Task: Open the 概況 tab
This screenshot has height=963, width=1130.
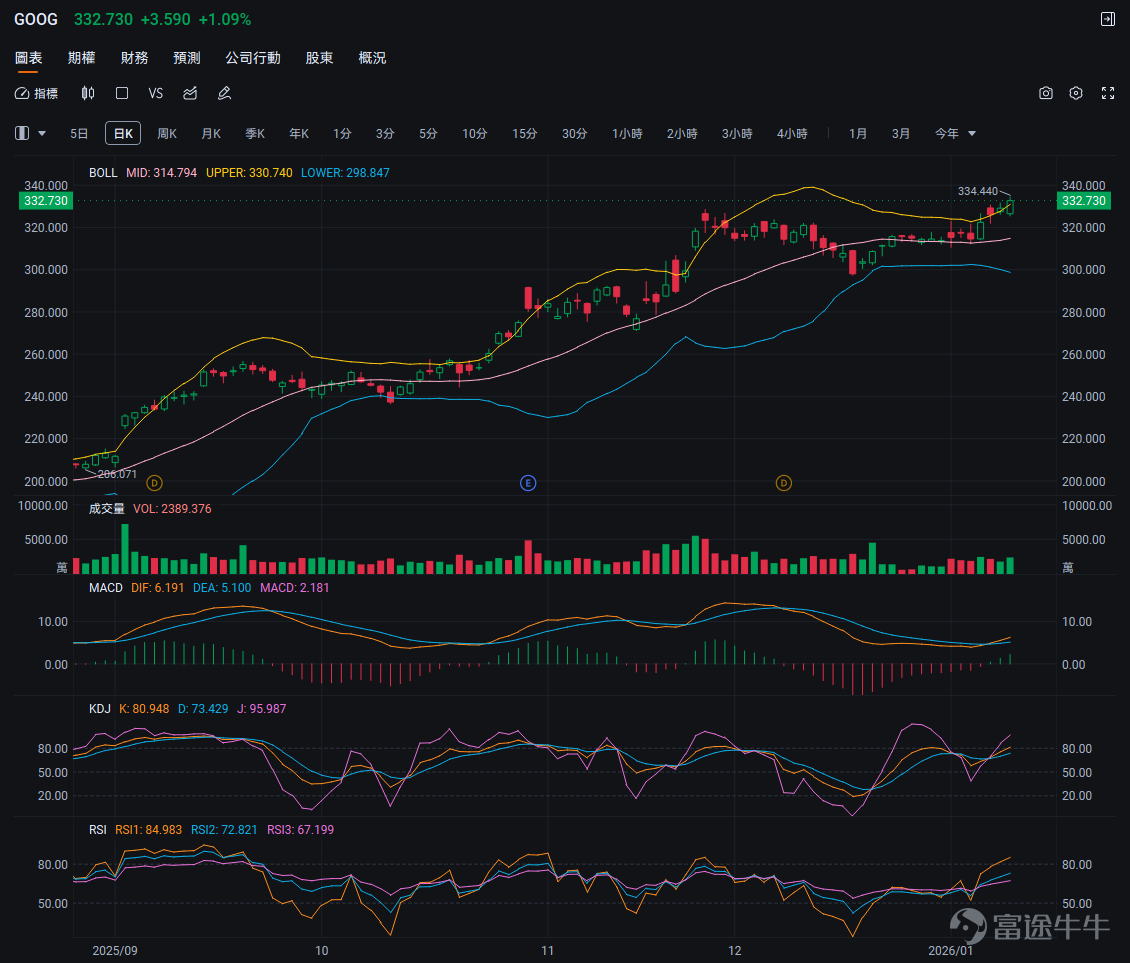Action: pos(373,58)
